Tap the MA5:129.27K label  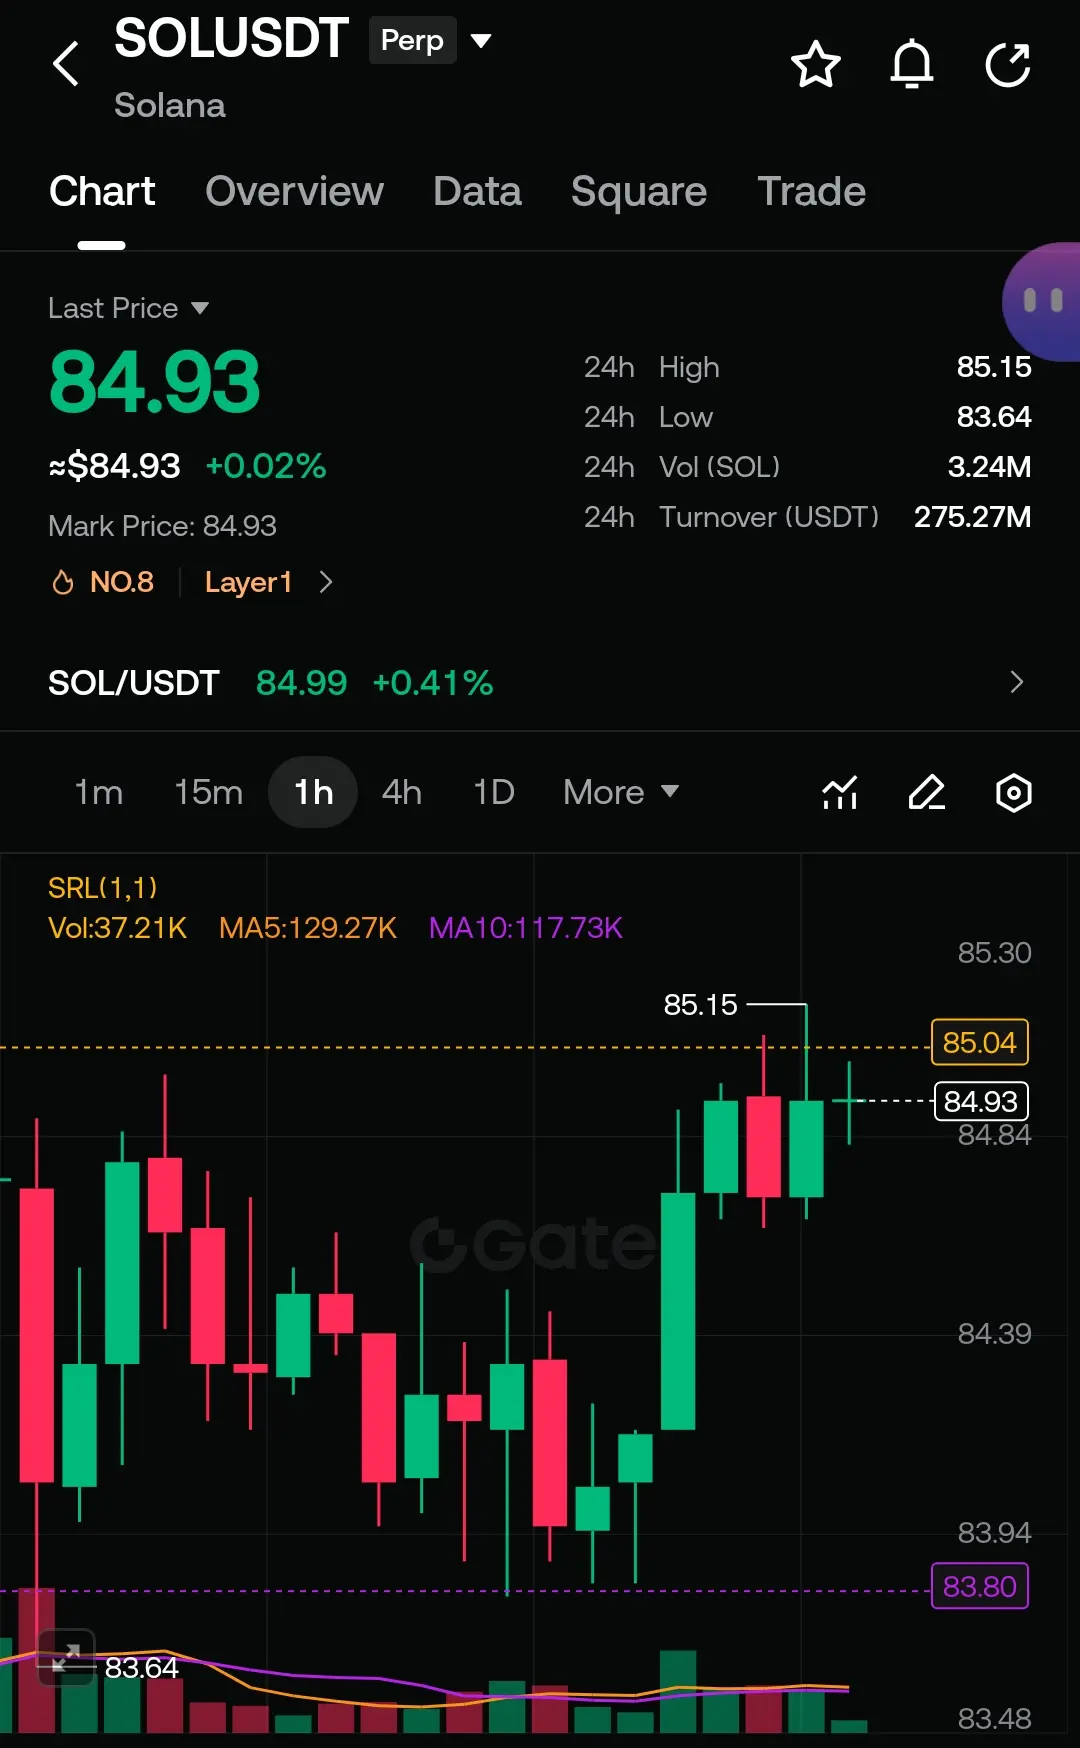click(x=308, y=928)
